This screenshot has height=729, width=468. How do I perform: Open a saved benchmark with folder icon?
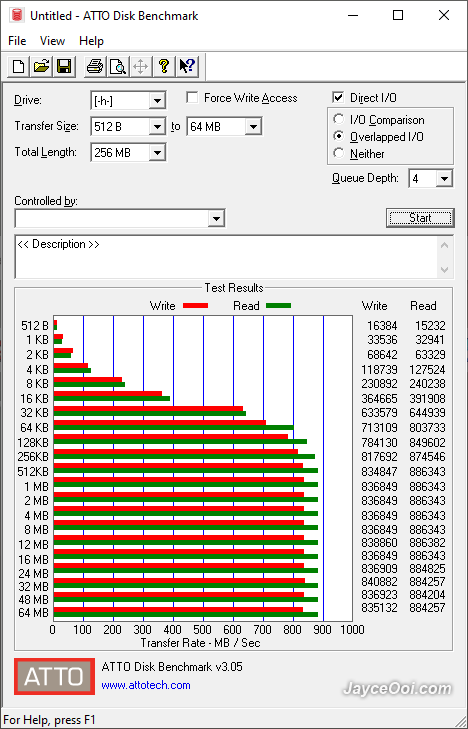point(41,66)
